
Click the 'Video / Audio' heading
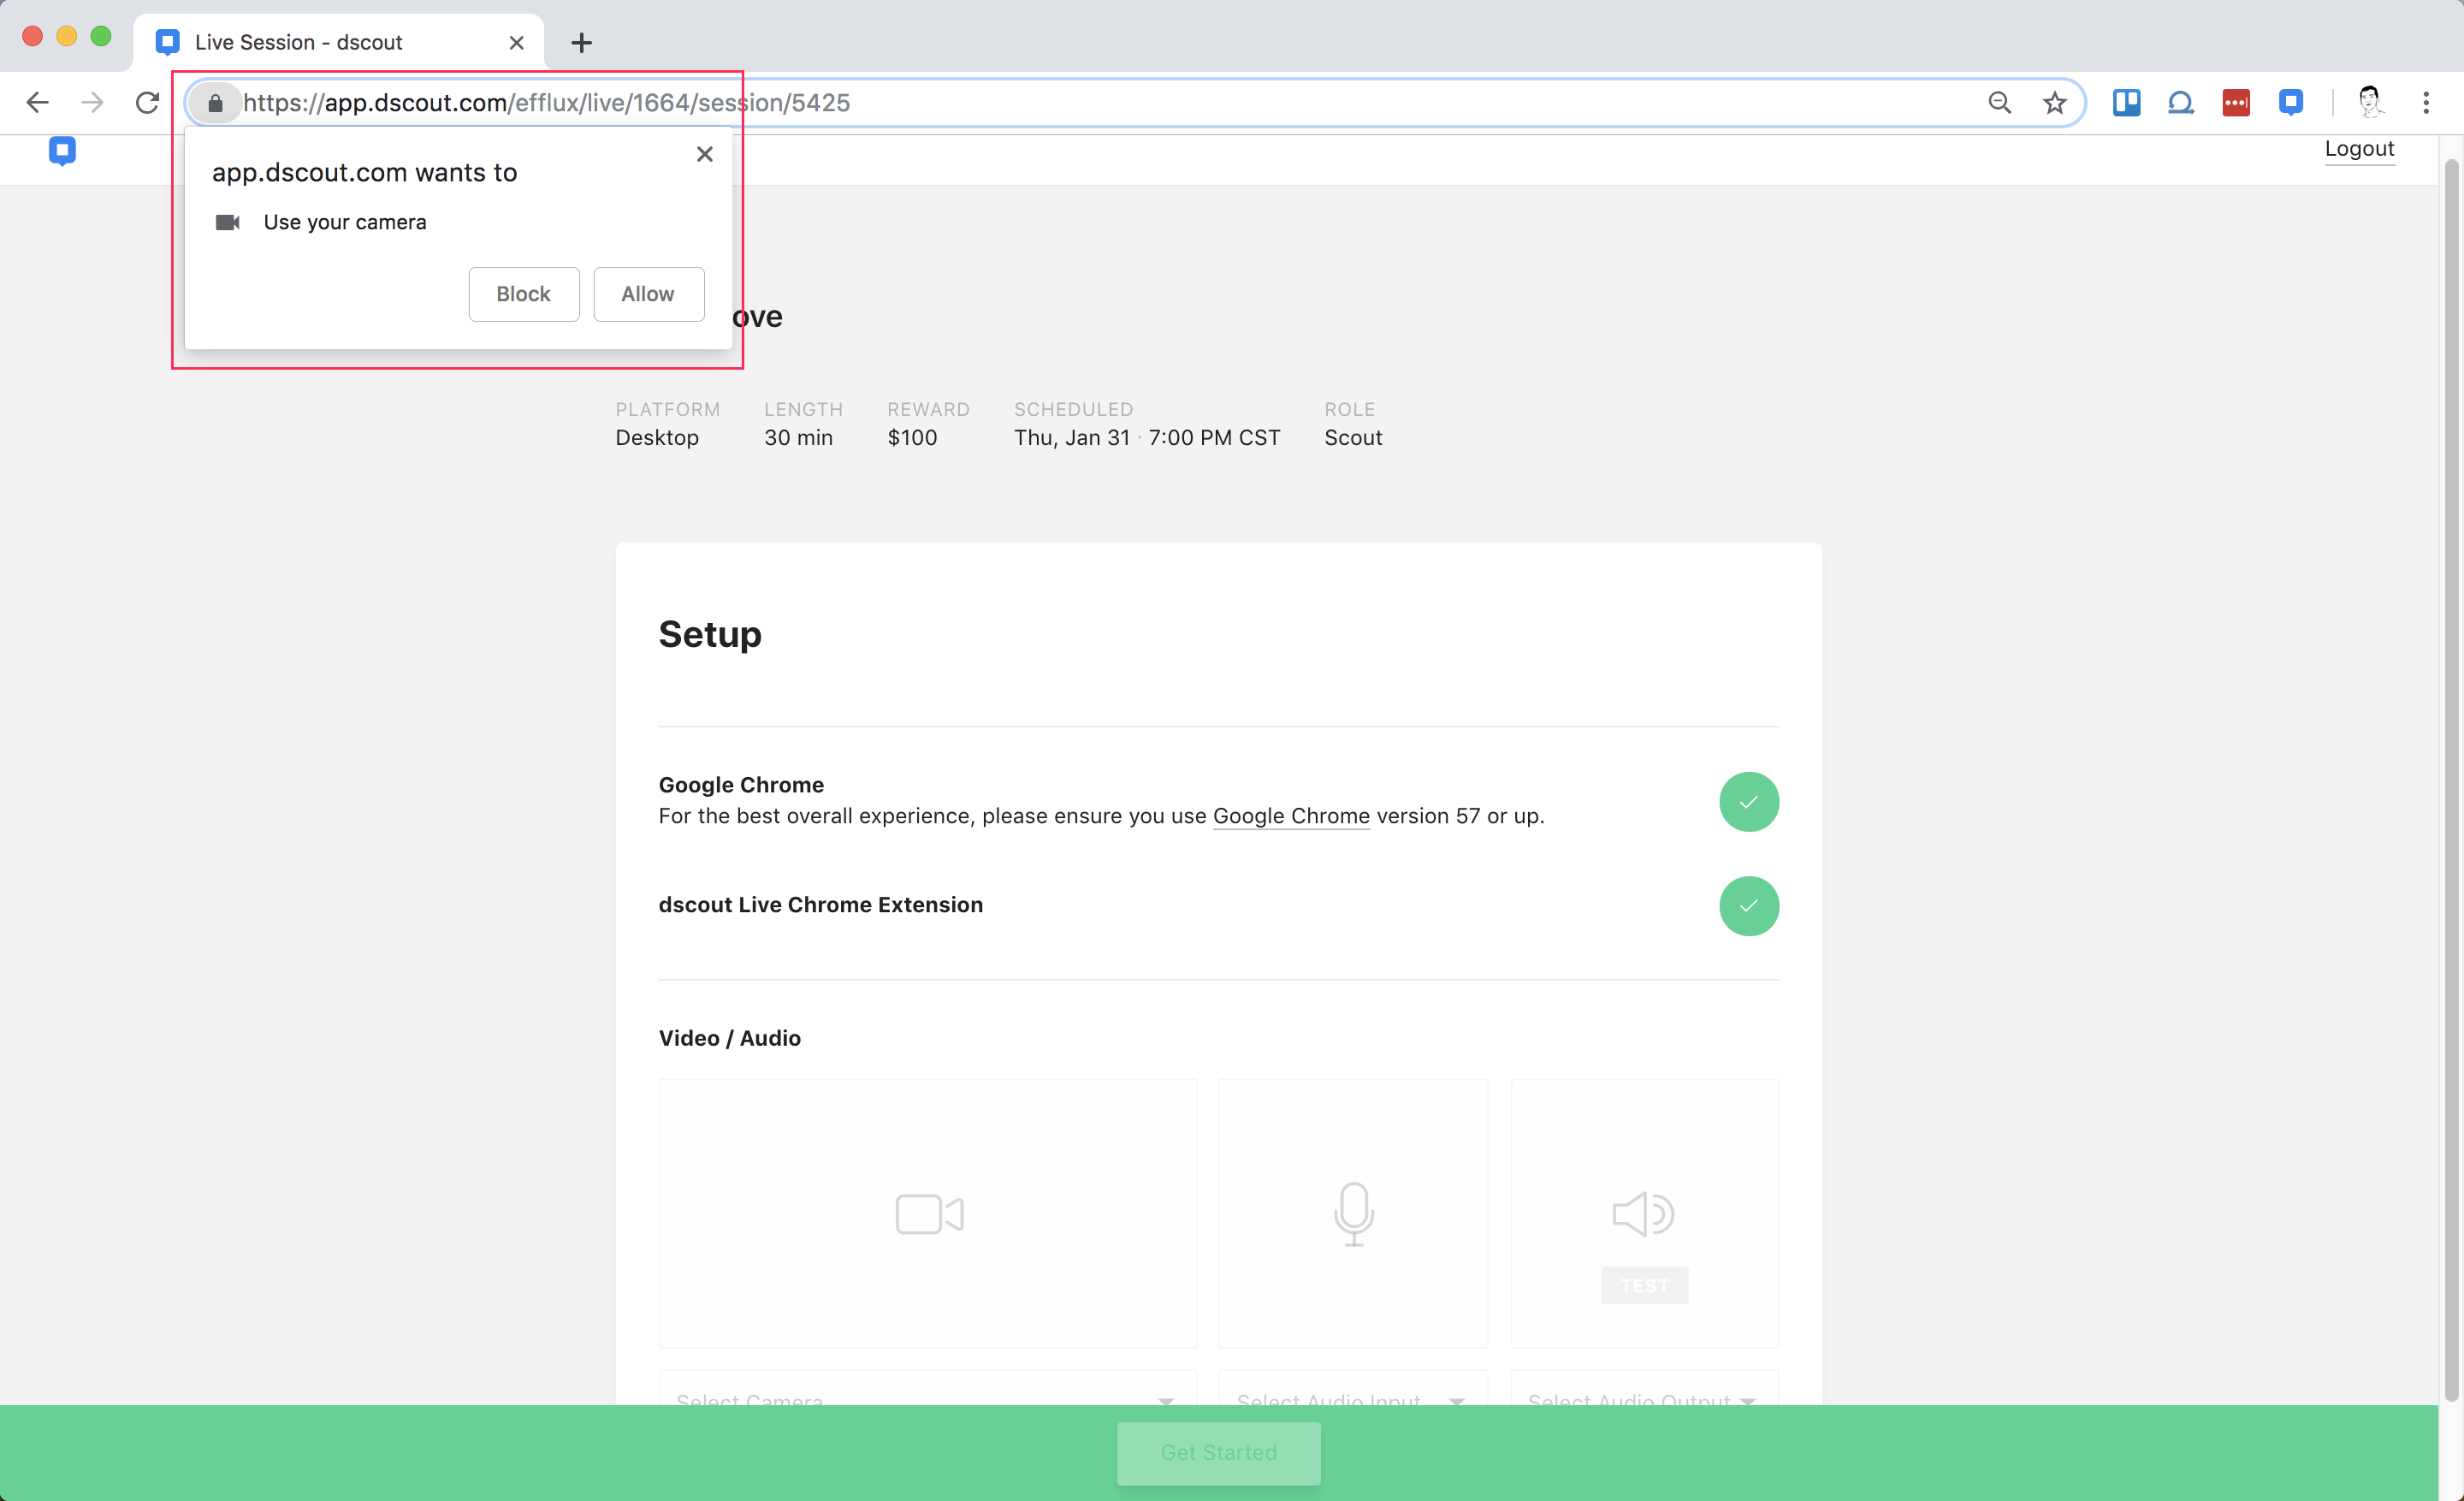[x=729, y=1038]
